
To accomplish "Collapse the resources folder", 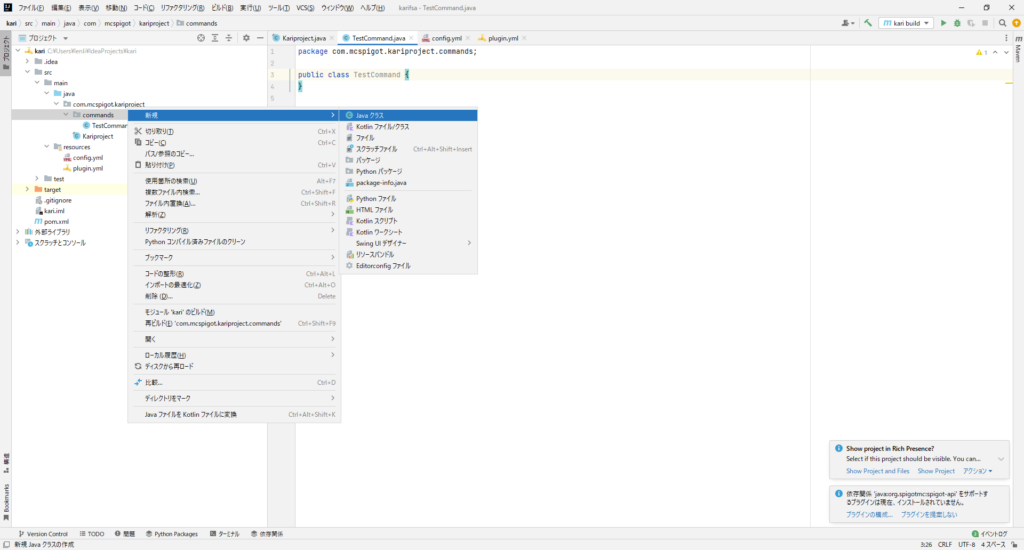I will [46, 147].
